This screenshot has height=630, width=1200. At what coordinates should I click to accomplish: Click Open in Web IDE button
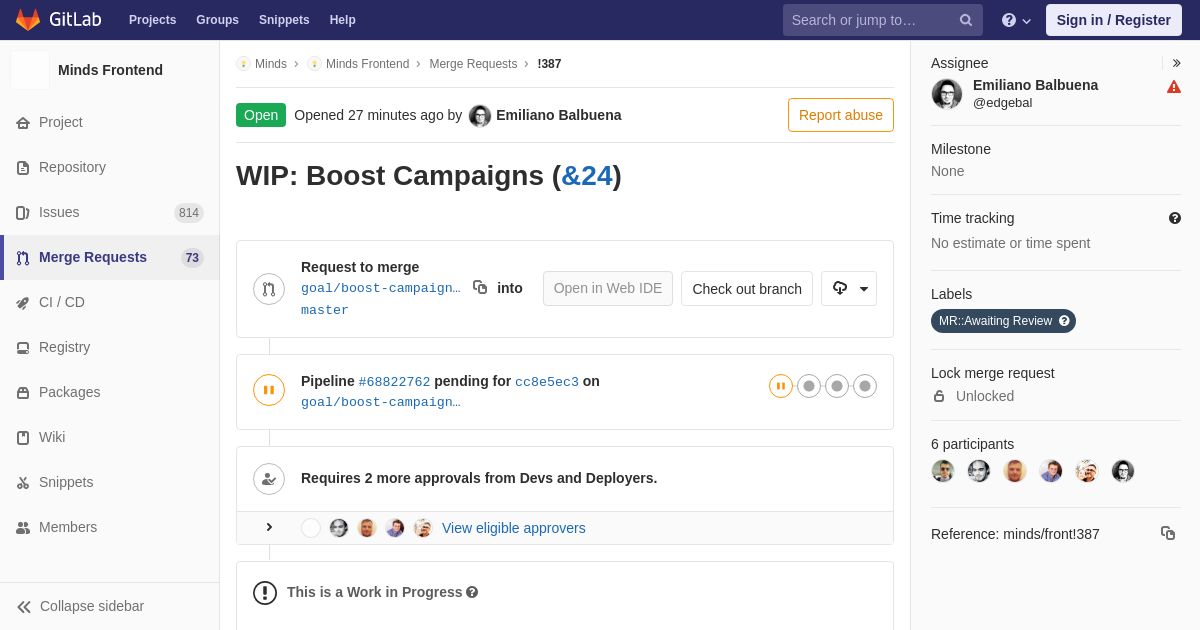click(x=608, y=288)
